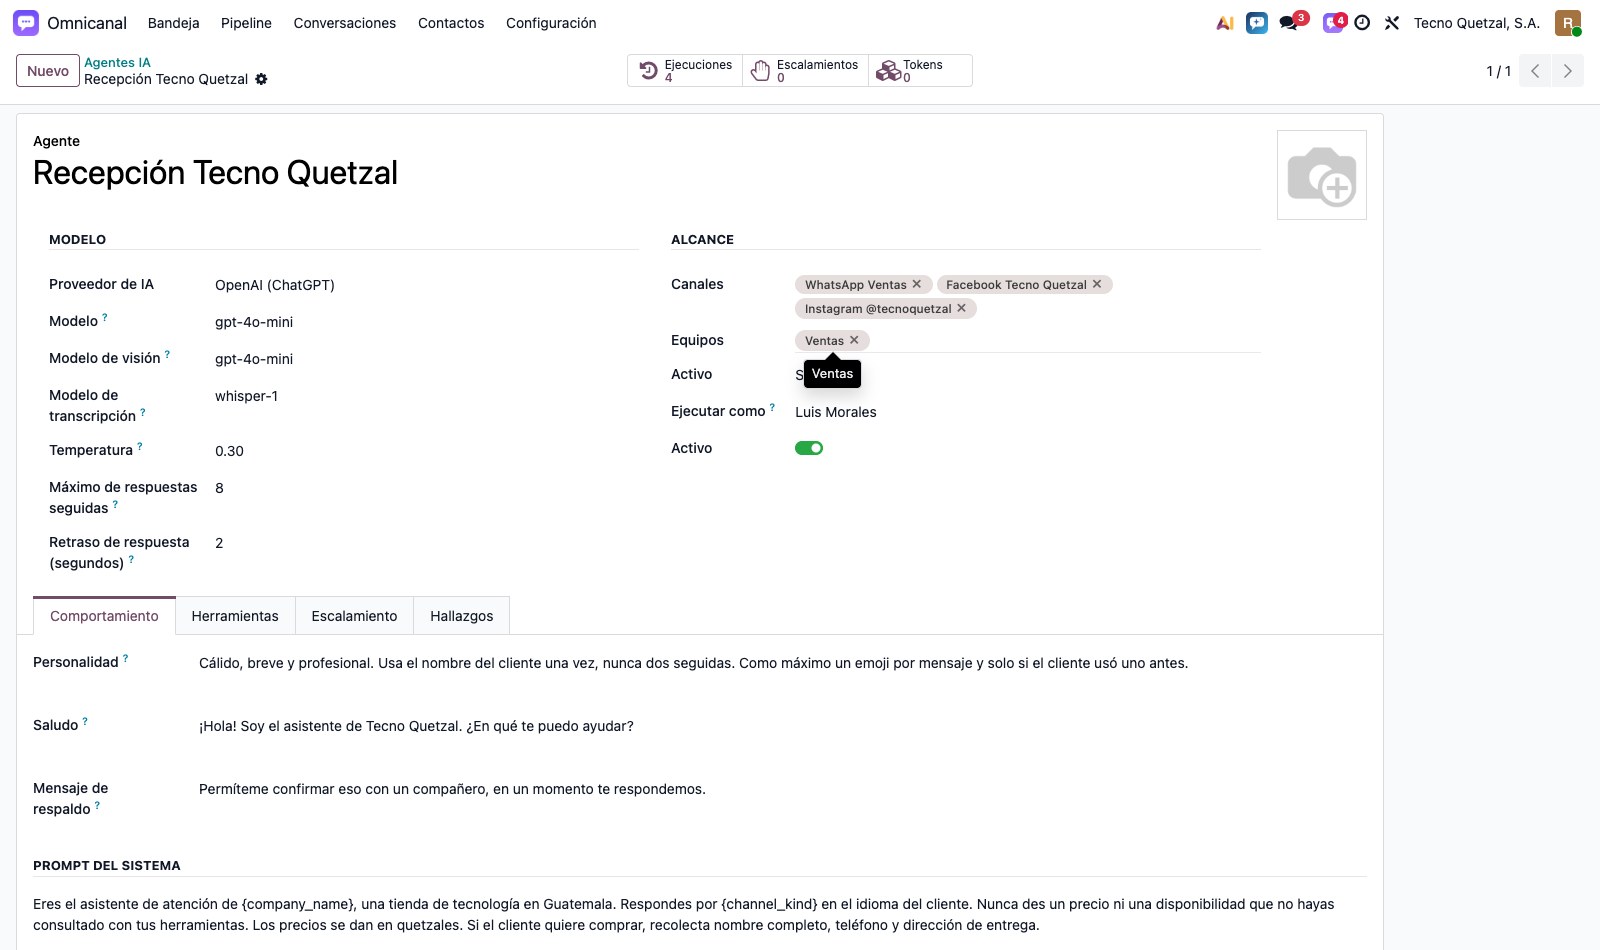The width and height of the screenshot is (1600, 950).
Task: Go back via Agentes IA breadcrumb
Action: click(117, 62)
